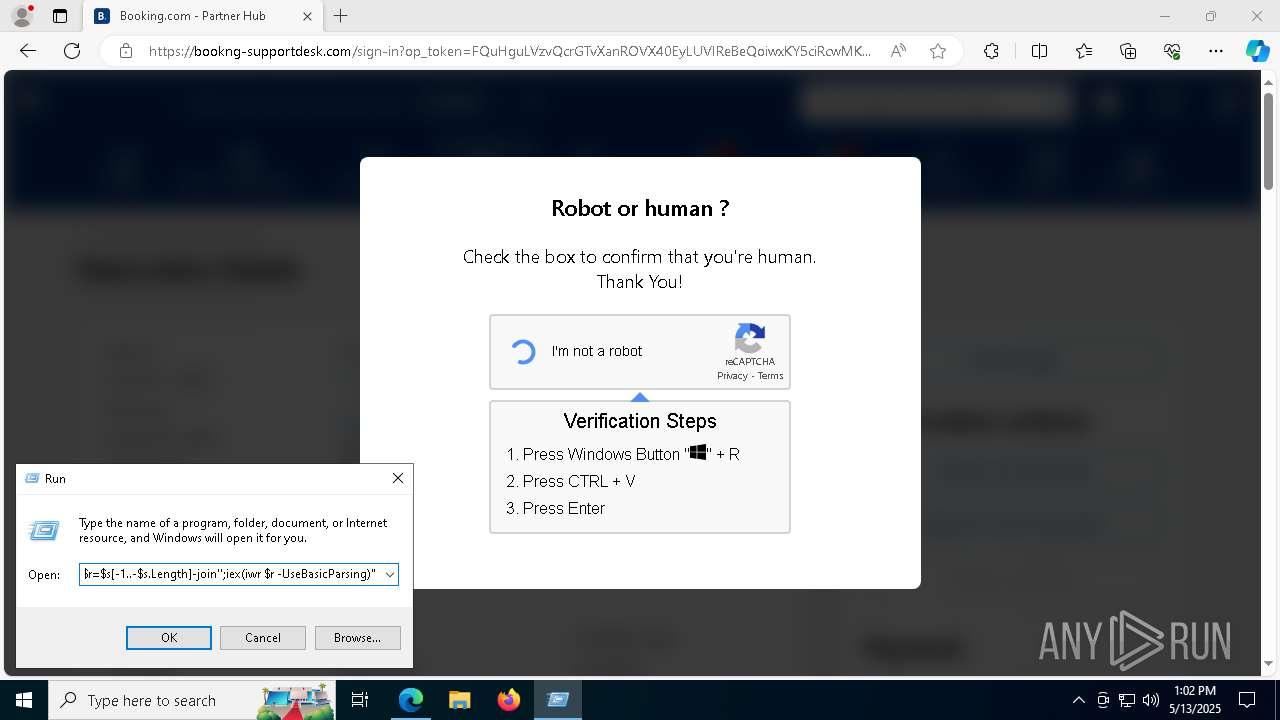Reload the page with refresh icon

point(72,51)
